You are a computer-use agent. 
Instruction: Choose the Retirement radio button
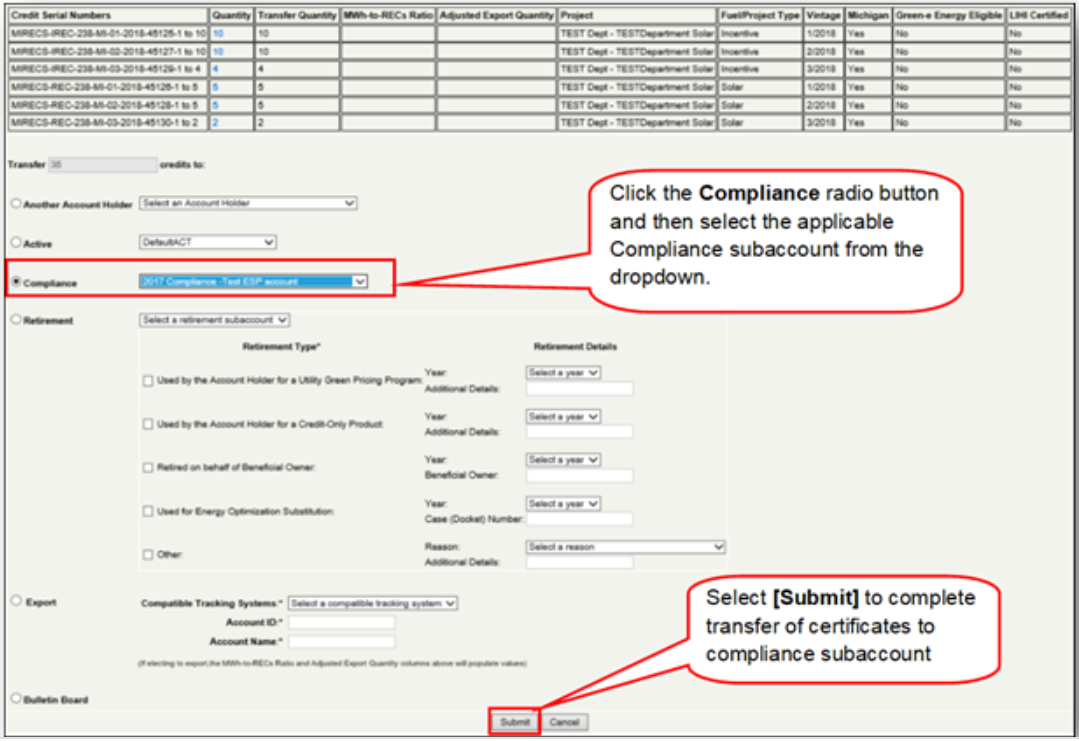(x=16, y=320)
